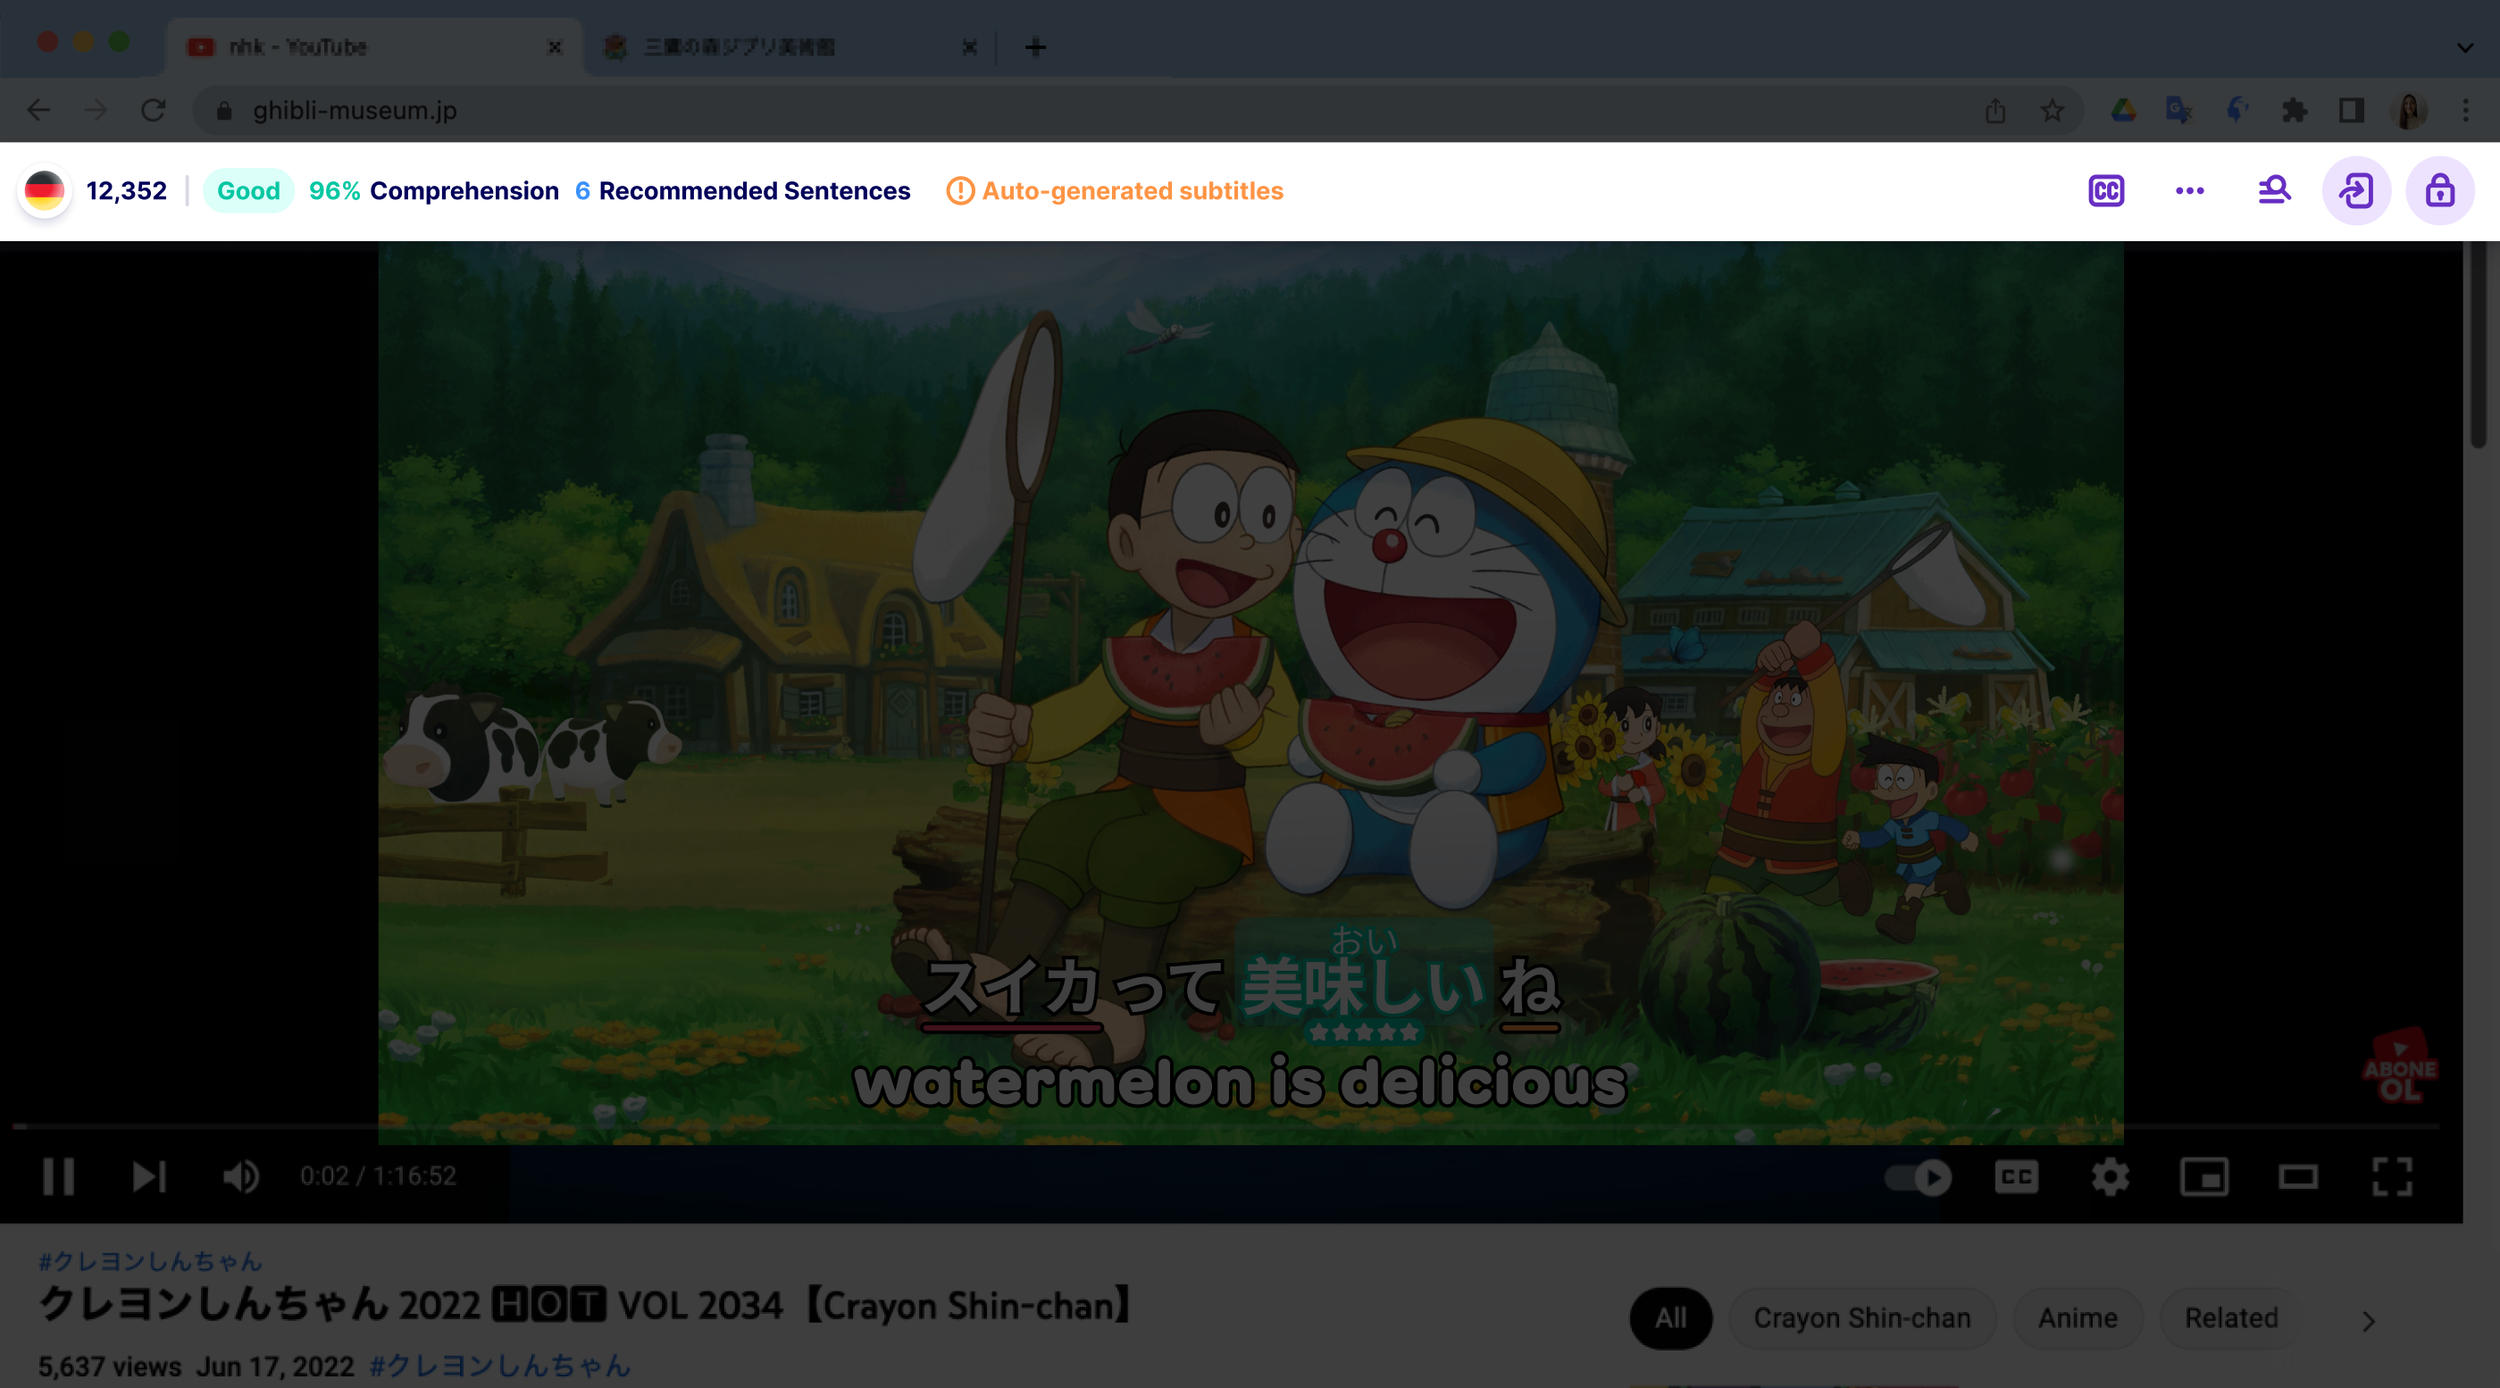Click the purple login arrow icon

pos(2355,191)
